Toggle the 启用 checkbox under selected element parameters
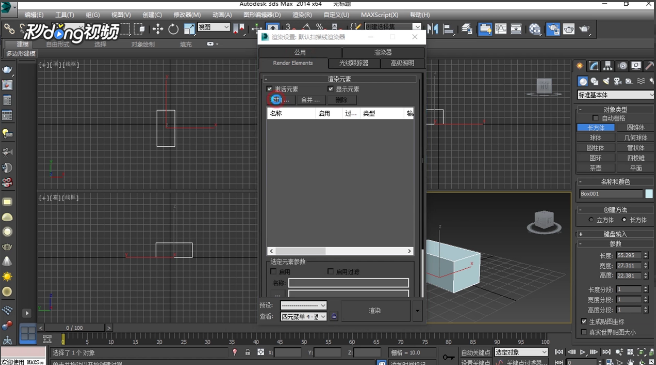656x365 pixels. pyautogui.click(x=274, y=272)
